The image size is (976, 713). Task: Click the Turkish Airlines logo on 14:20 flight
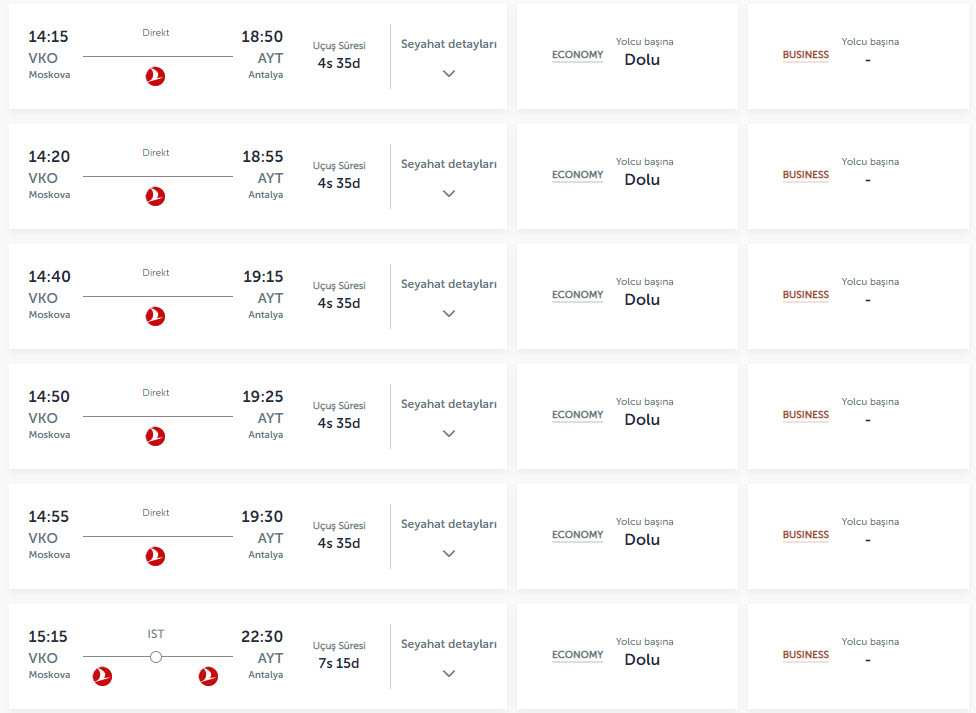click(155, 196)
